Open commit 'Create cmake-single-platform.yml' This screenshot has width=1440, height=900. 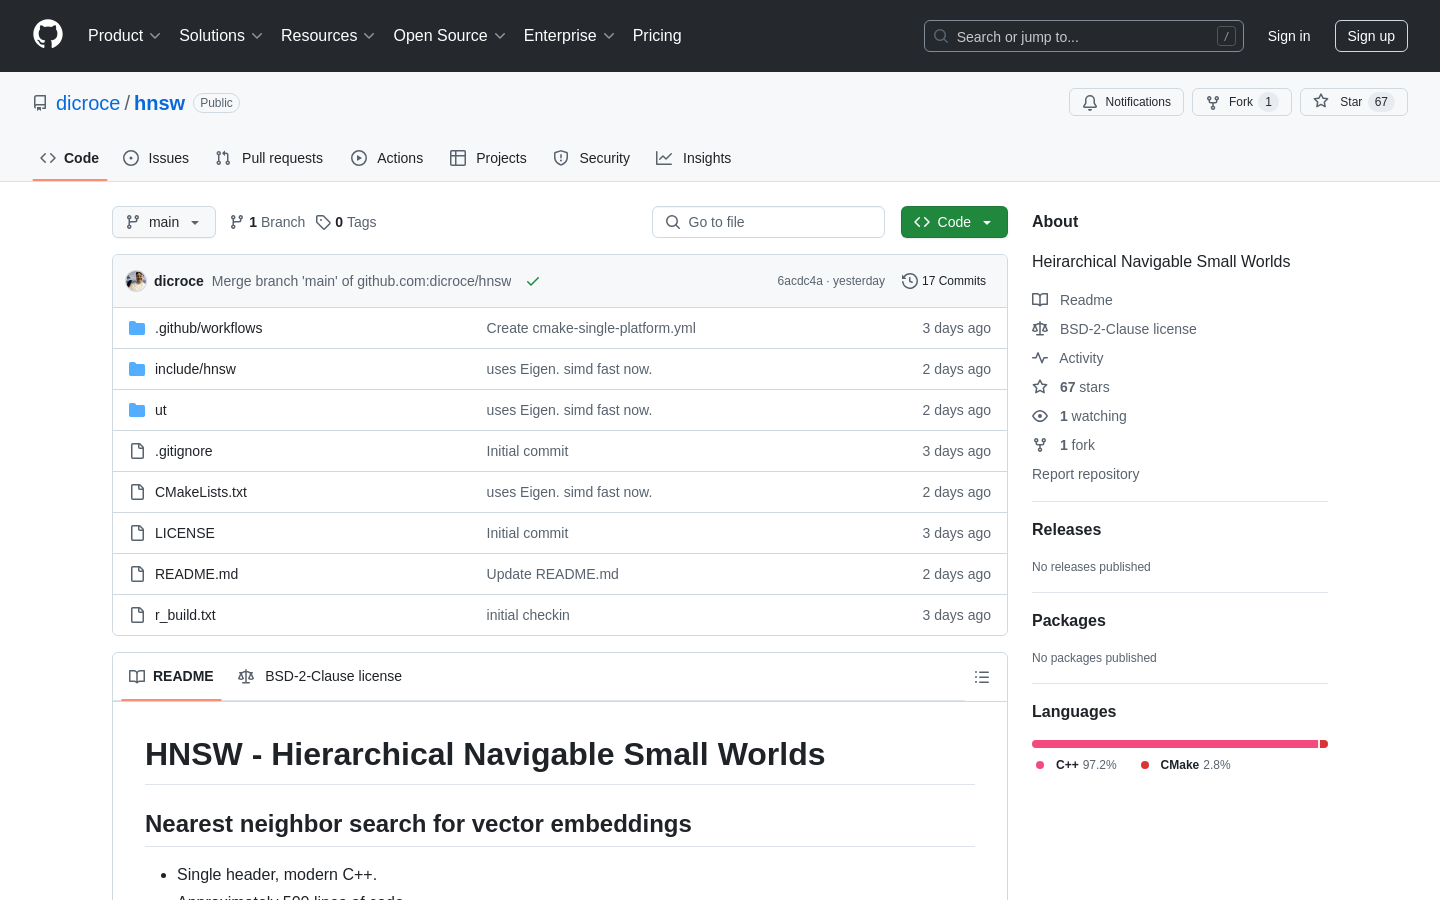tap(591, 328)
